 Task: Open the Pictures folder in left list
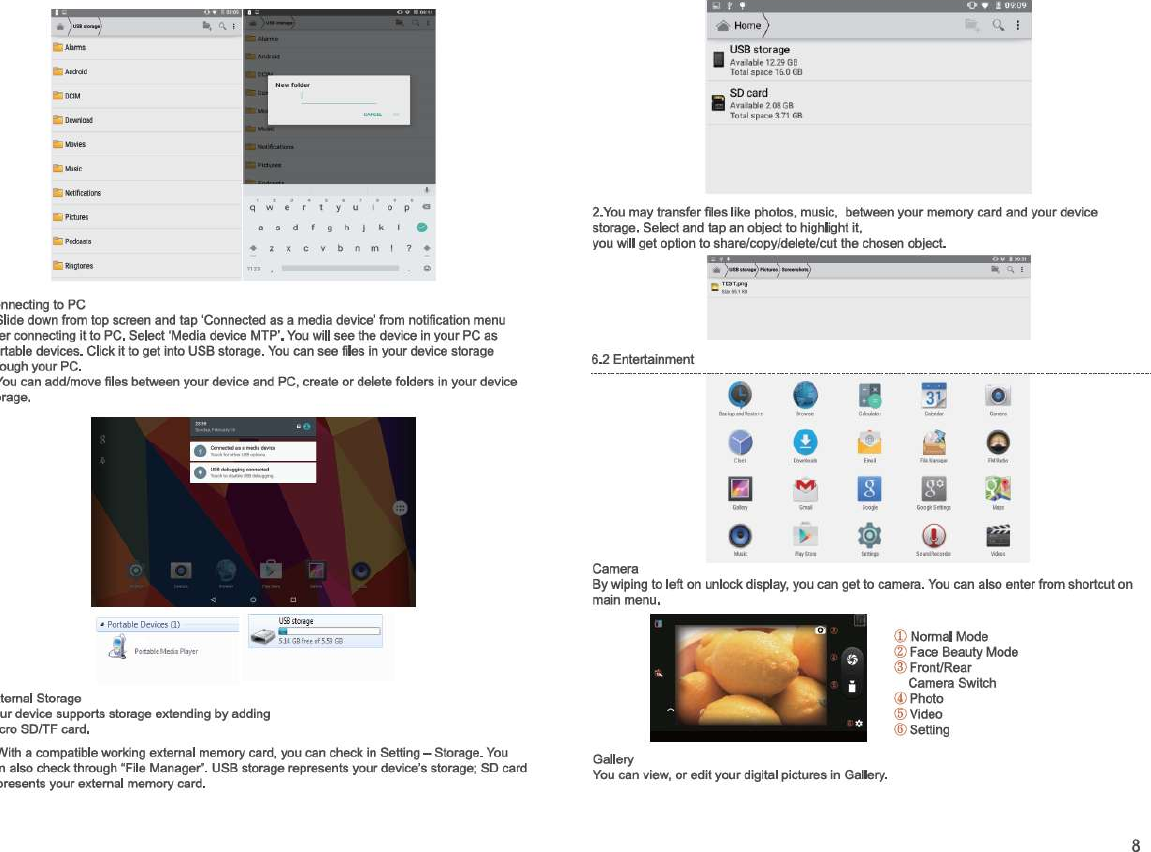(146, 217)
